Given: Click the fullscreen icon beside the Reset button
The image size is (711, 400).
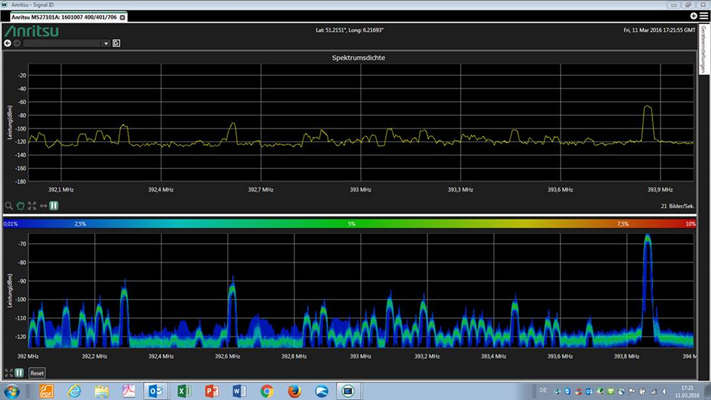Looking at the screenshot, I should click(x=8, y=372).
